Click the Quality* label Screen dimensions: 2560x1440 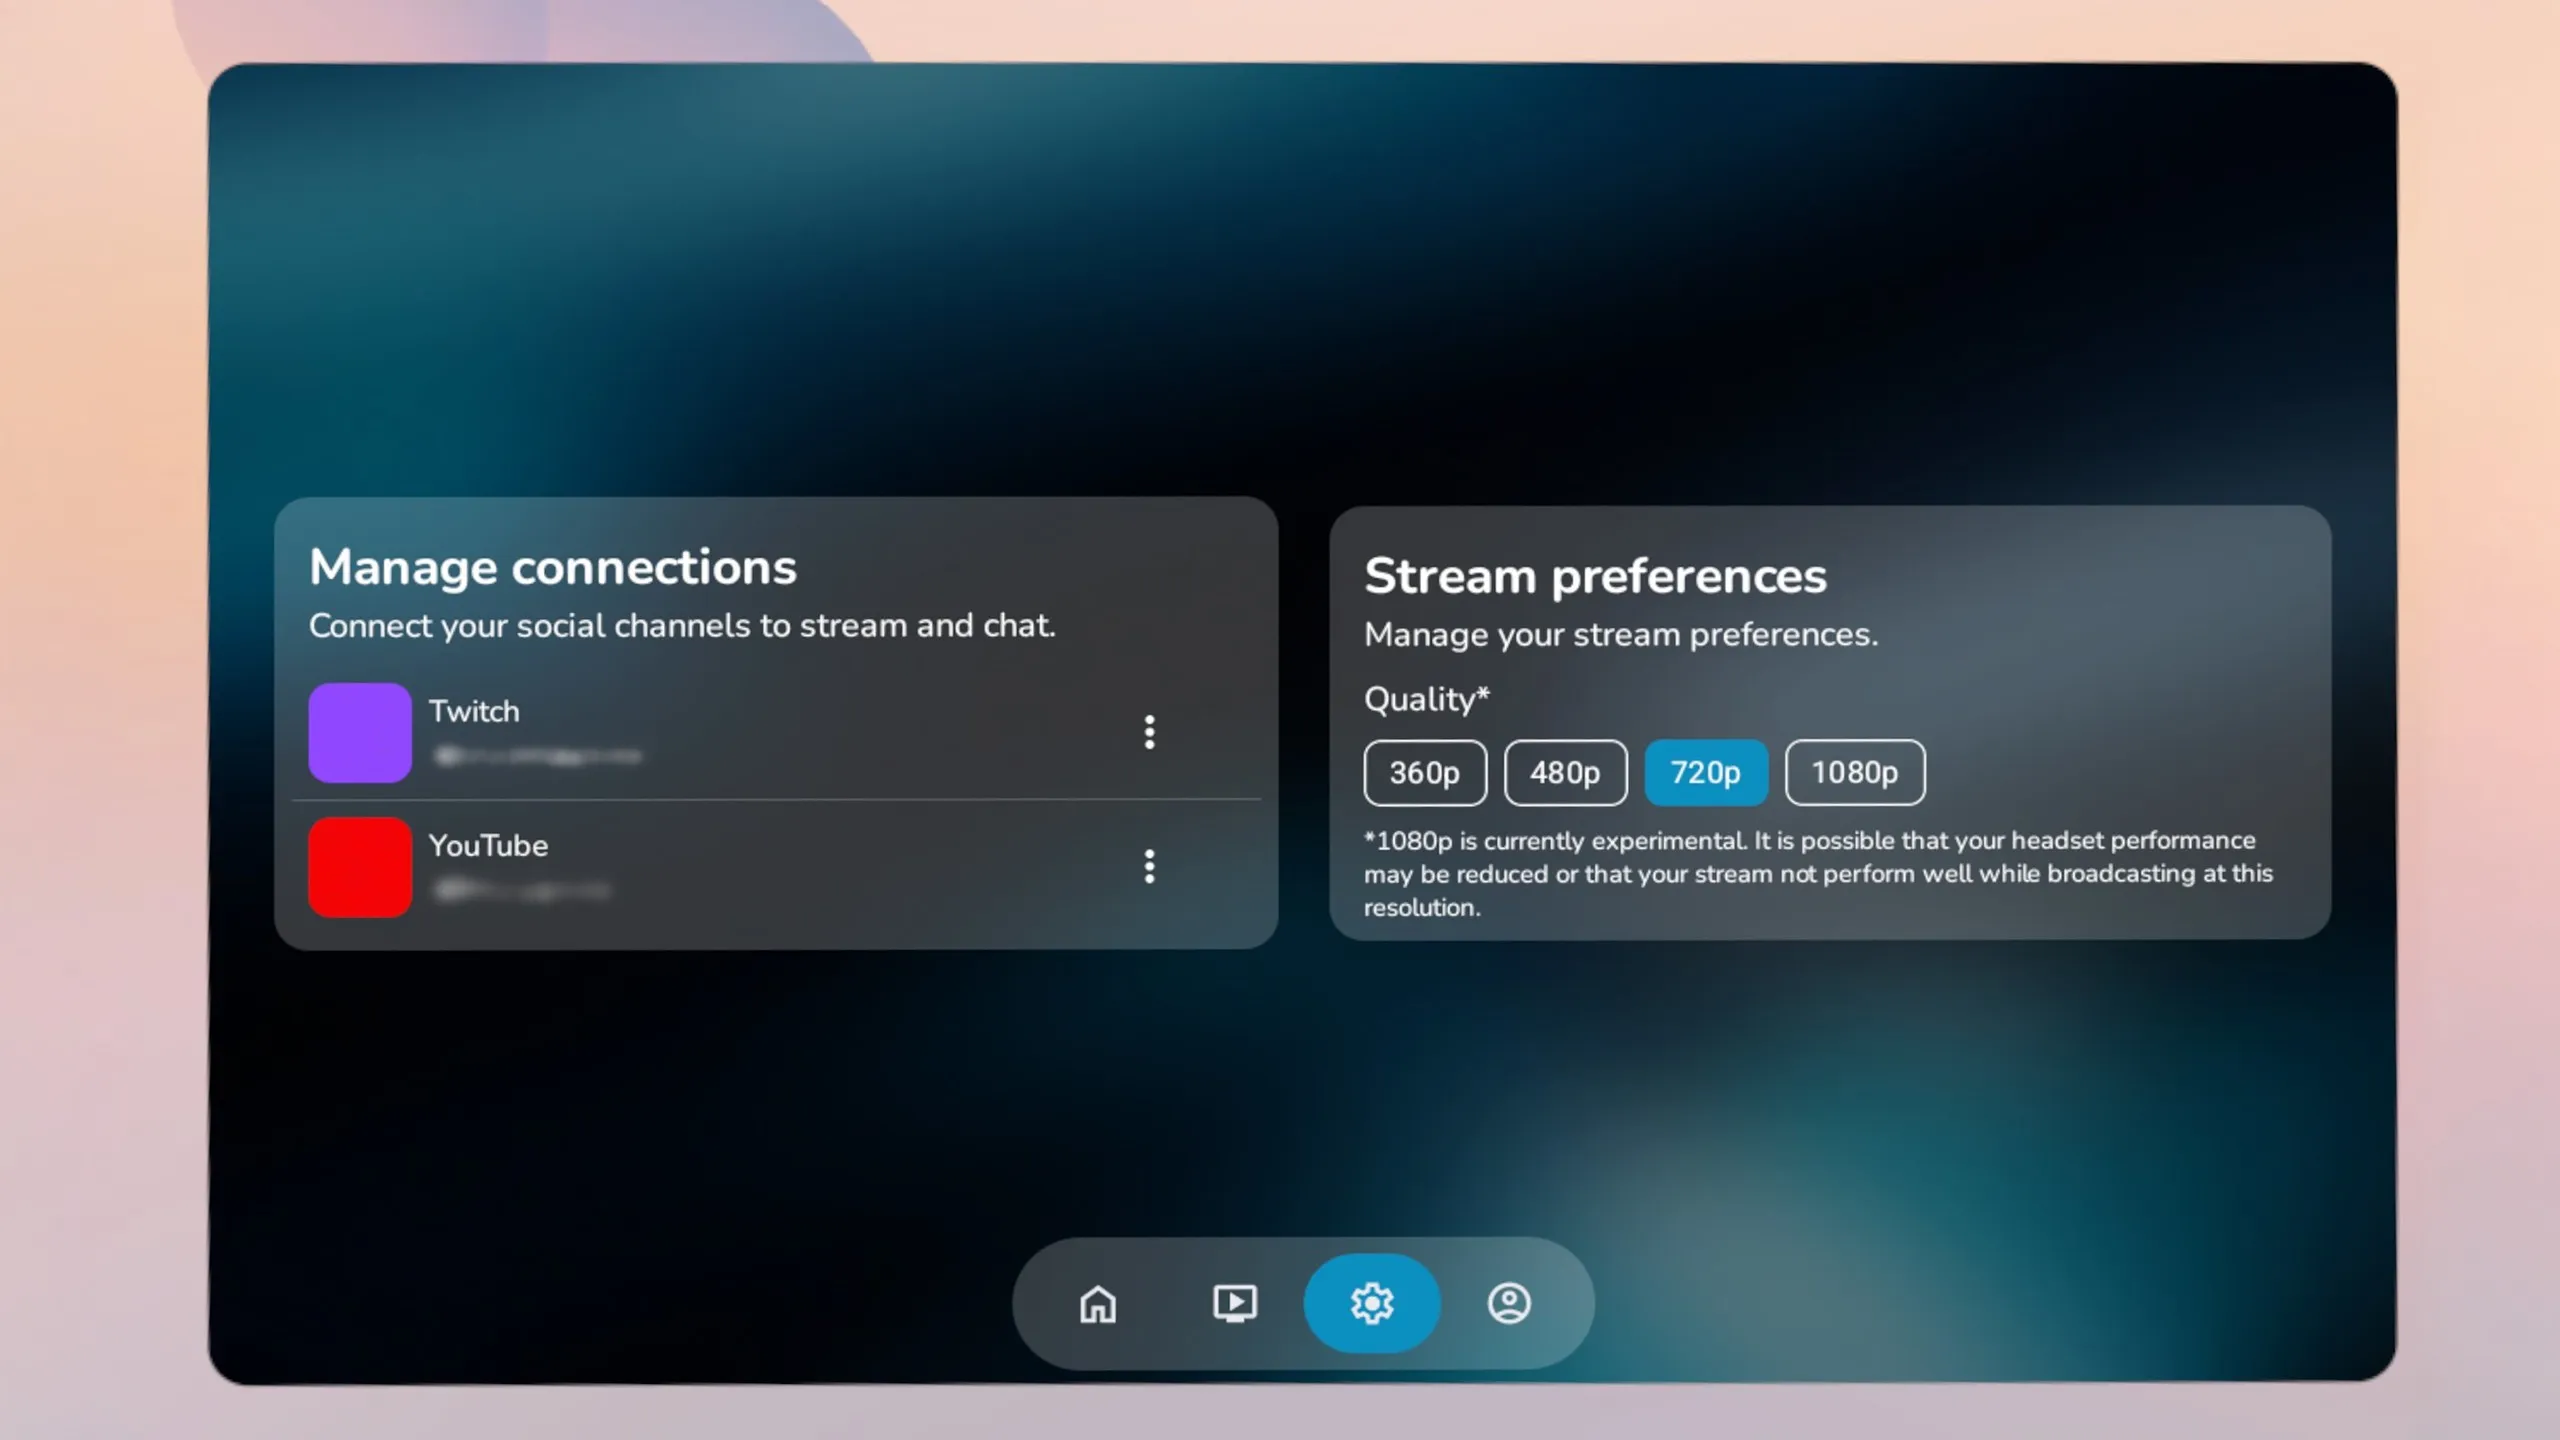1426,698
